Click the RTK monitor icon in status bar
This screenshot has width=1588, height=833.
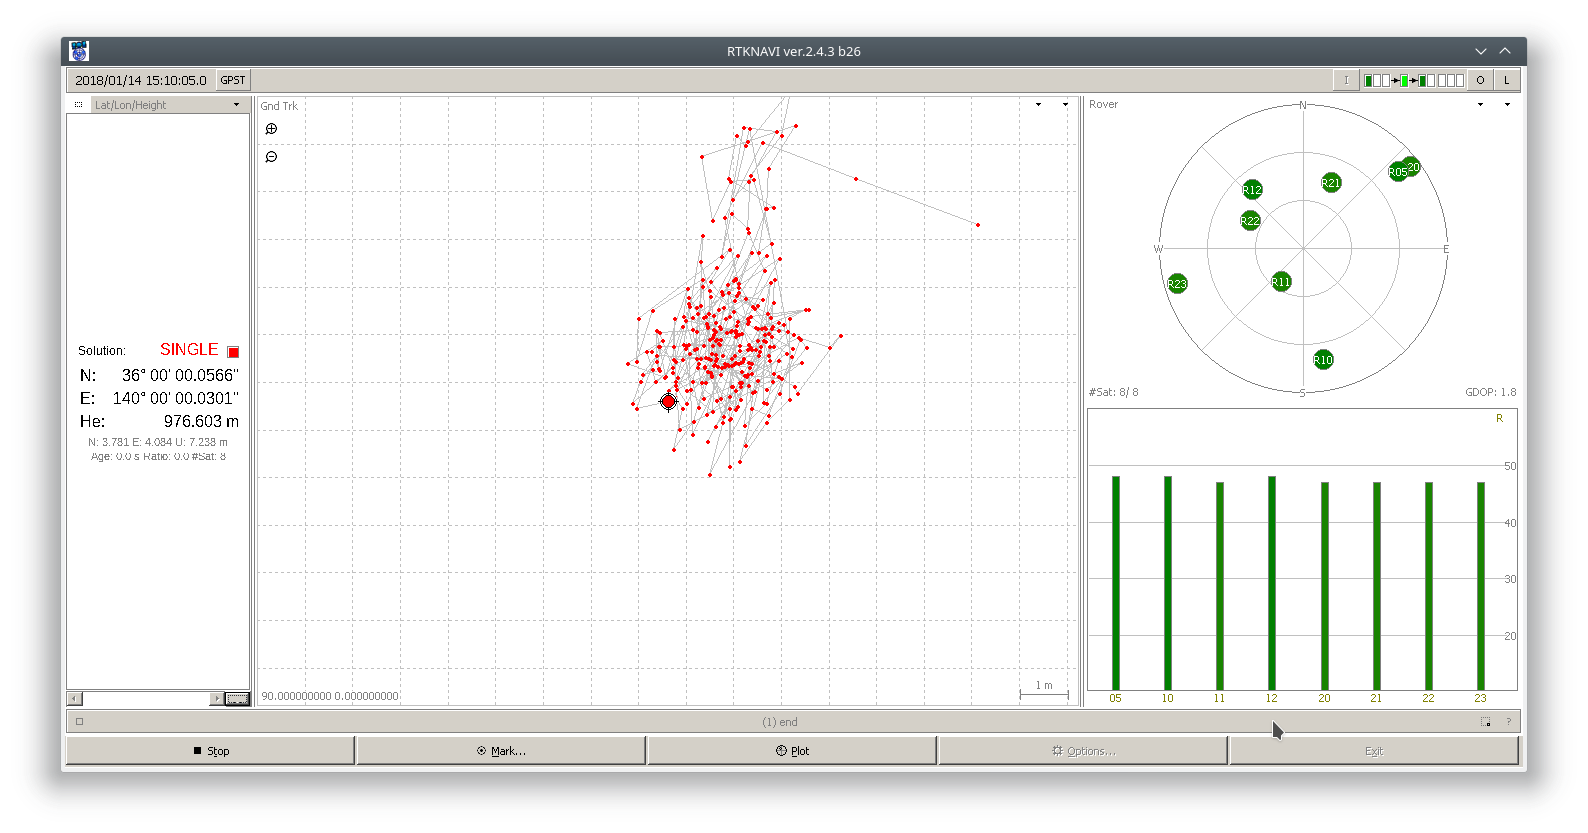coord(1486,722)
